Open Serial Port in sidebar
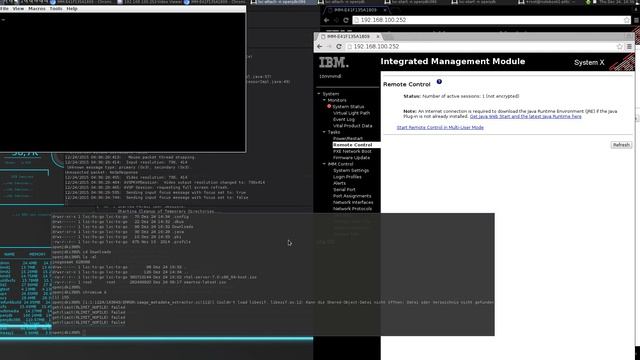Image resolution: width=640 pixels, height=360 pixels. click(x=344, y=189)
